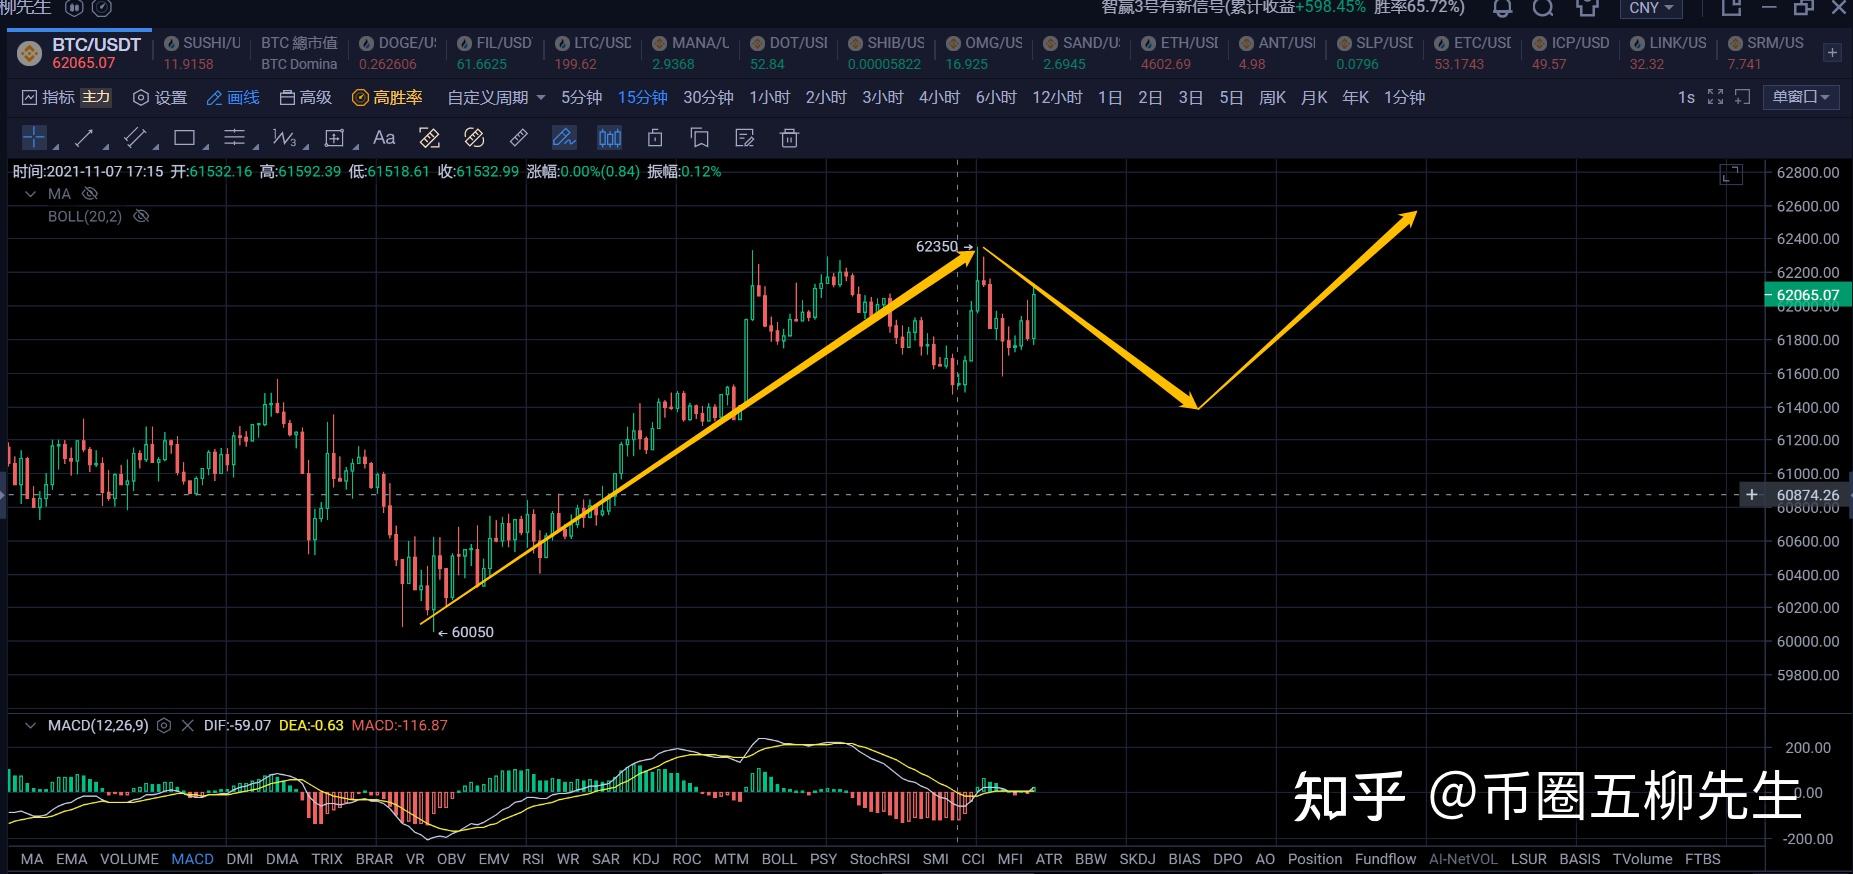Open the rectangle tool submenu arrow

206,148
